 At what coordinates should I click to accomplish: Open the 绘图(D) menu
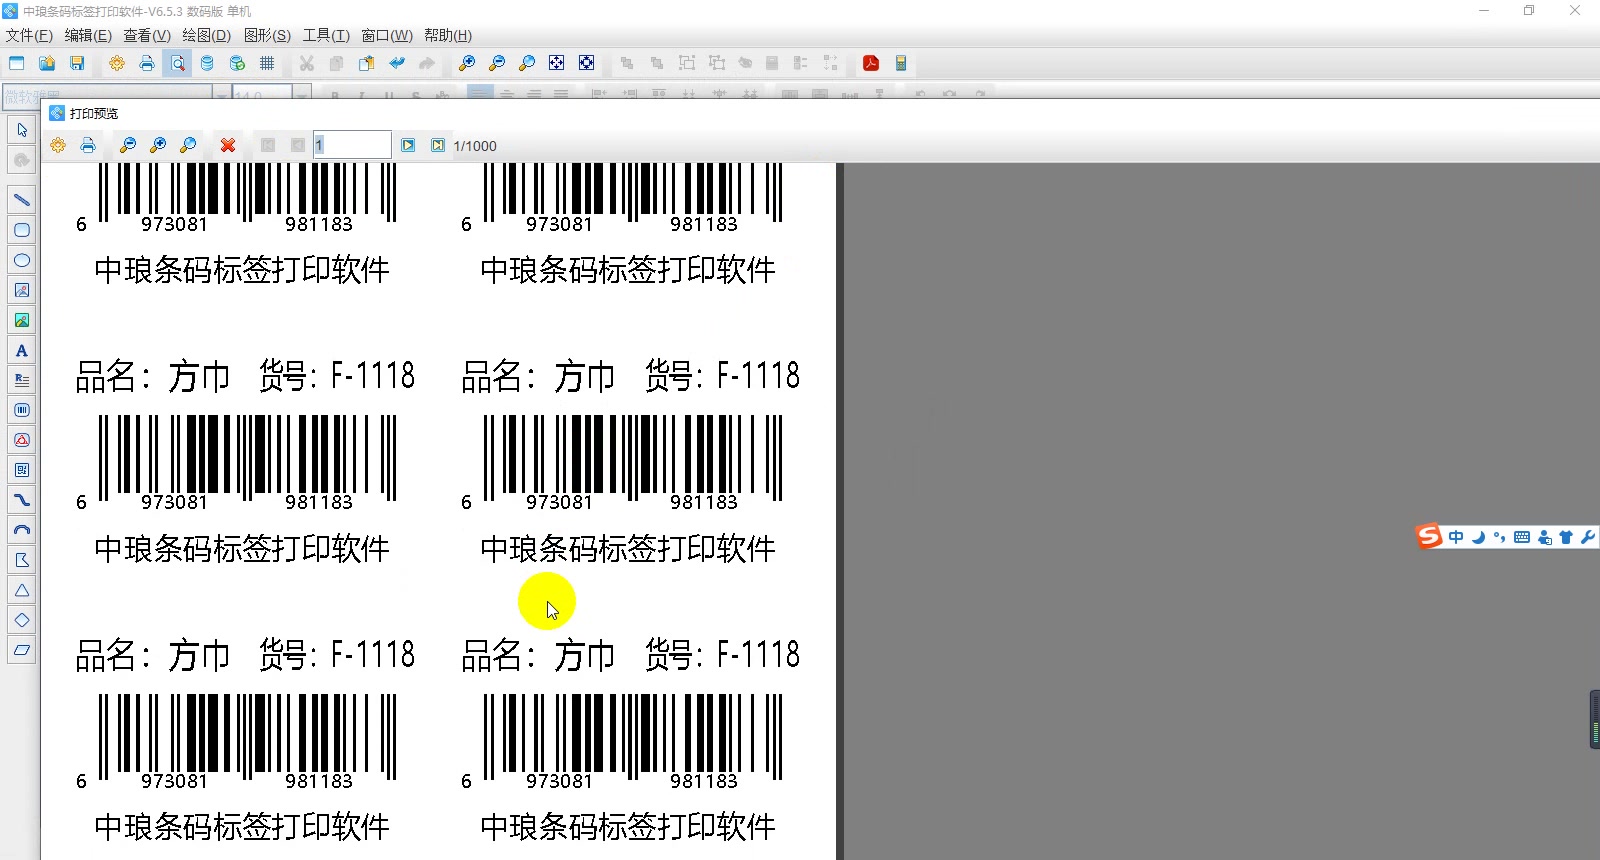coord(206,35)
